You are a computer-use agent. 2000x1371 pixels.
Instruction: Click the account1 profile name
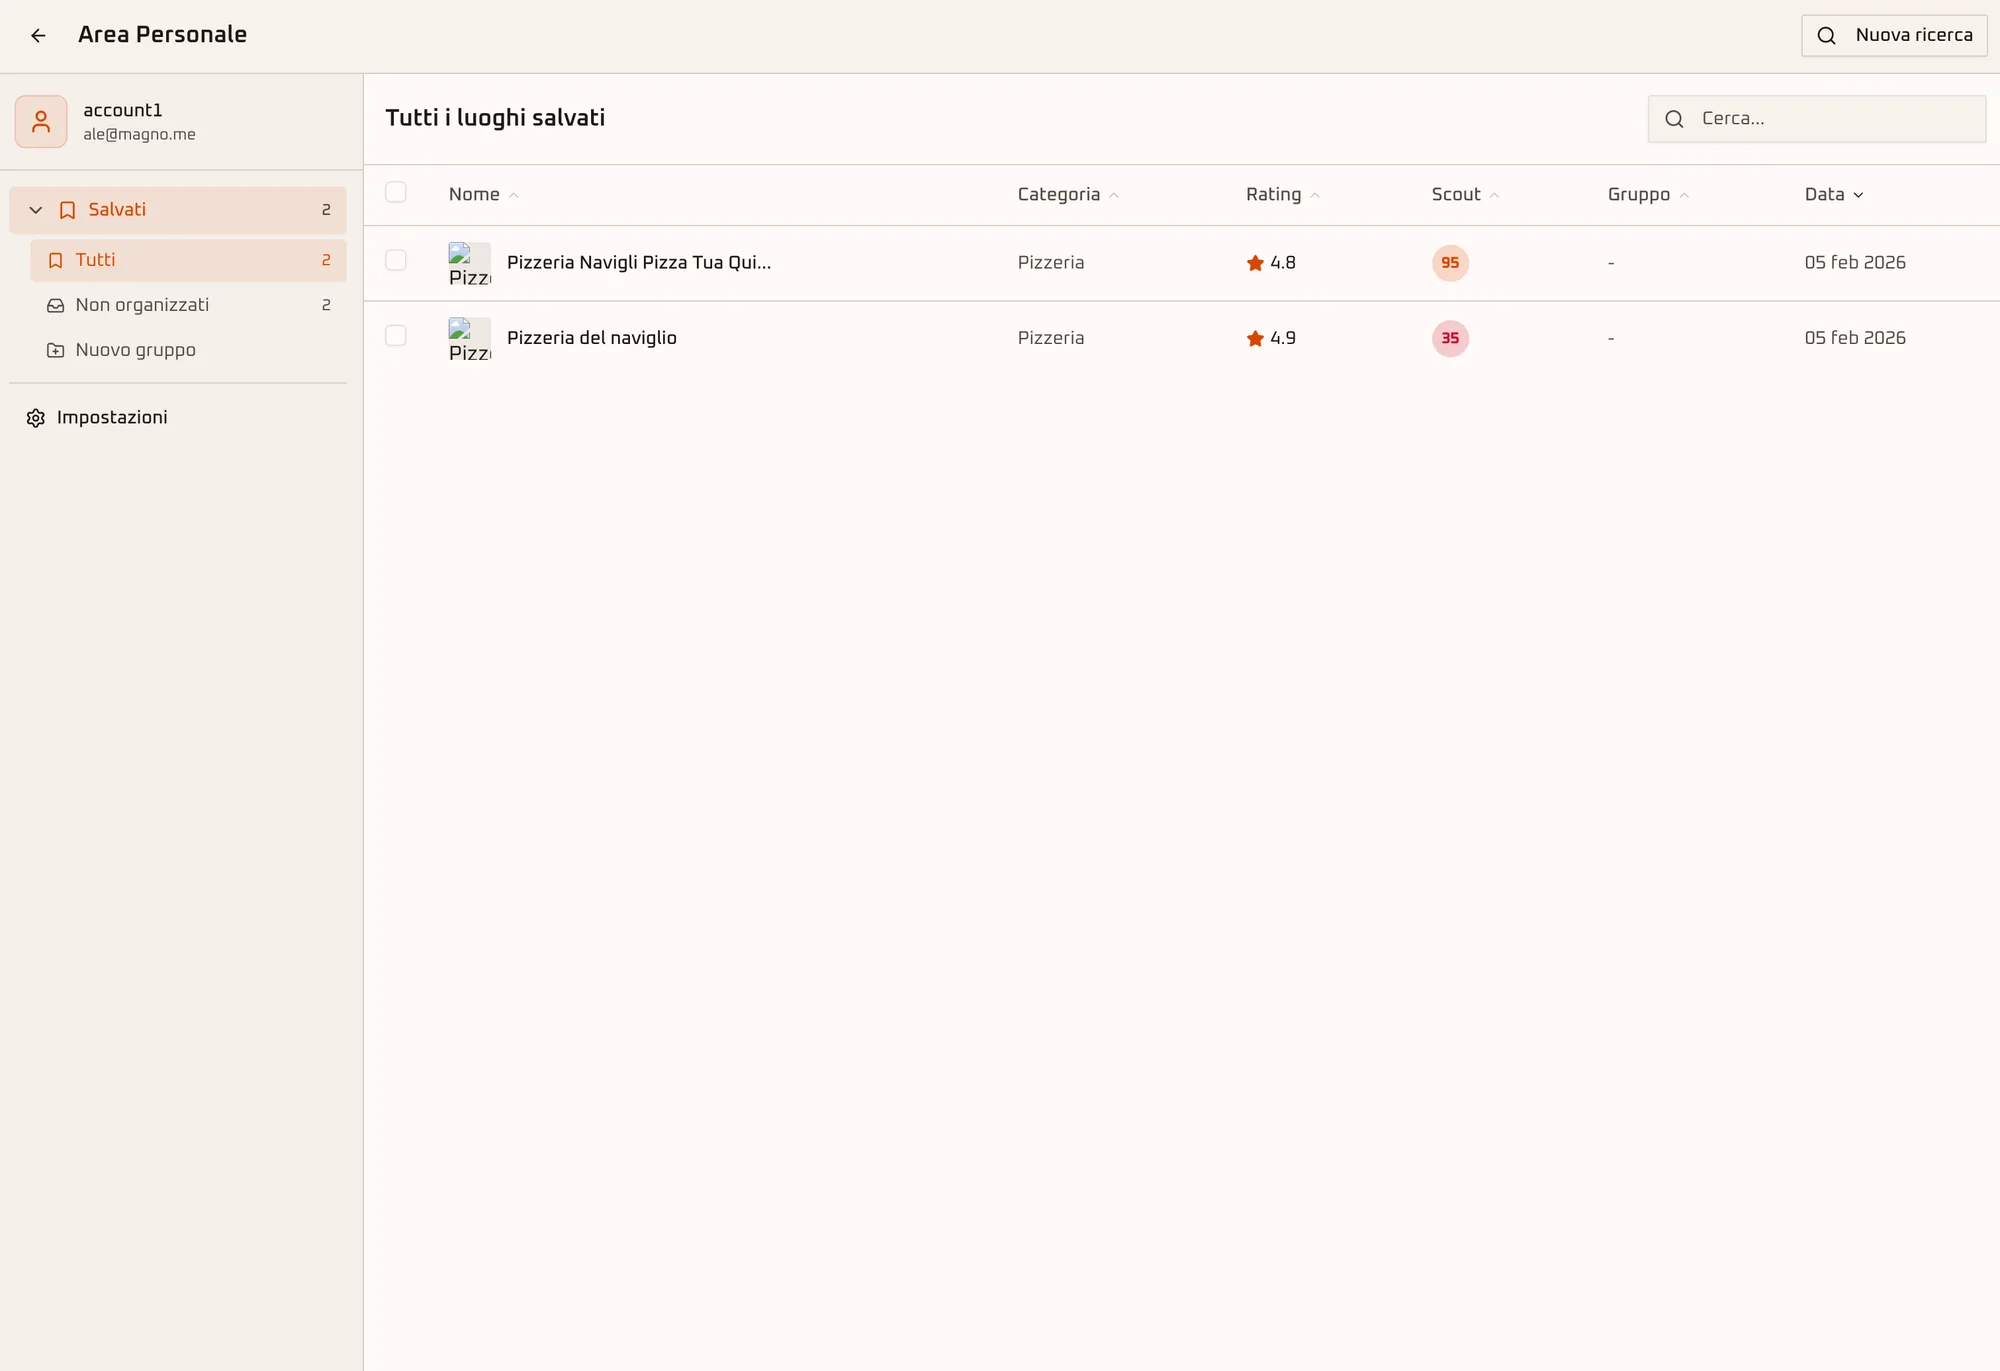tap(123, 110)
